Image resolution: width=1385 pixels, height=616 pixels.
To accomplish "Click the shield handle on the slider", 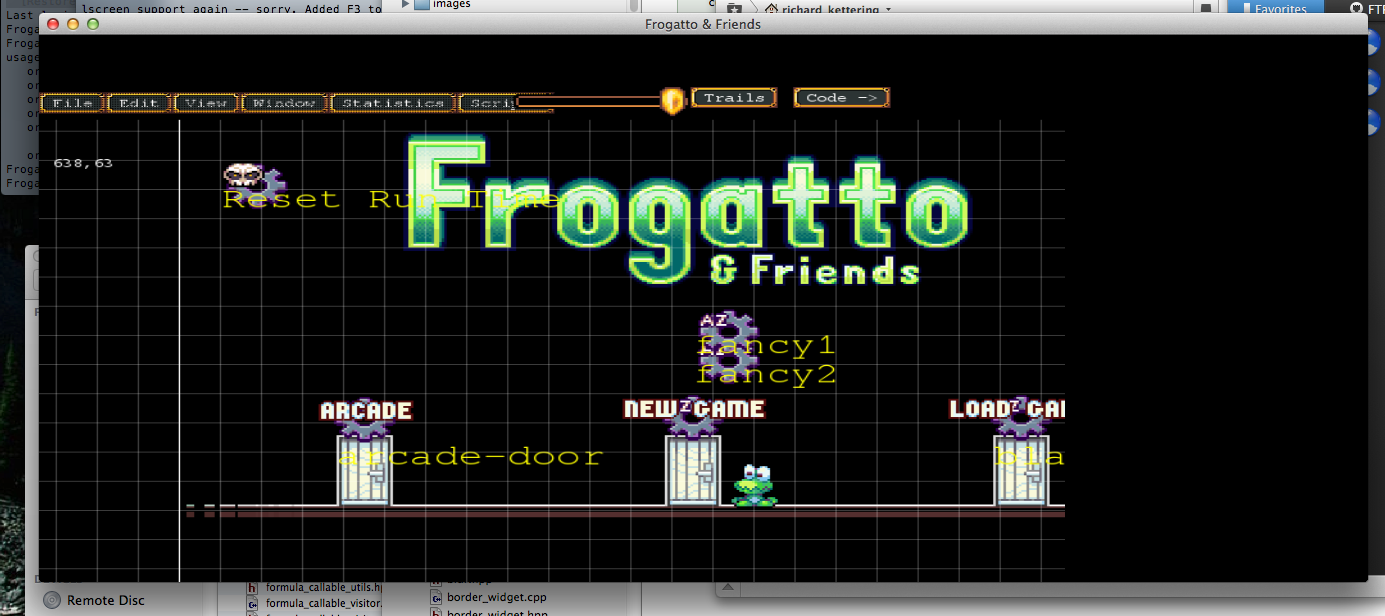I will pos(673,100).
